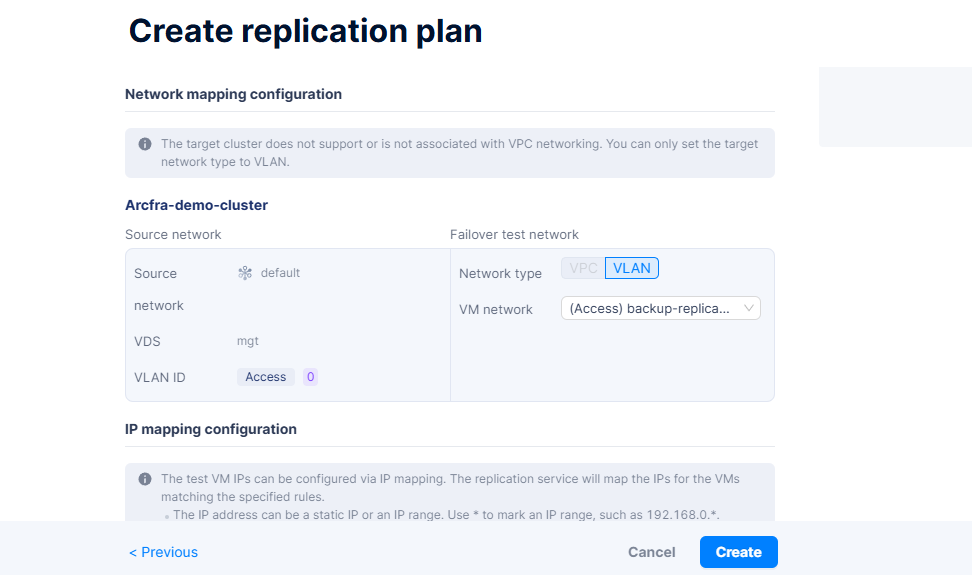The image size is (972, 575).
Task: Click the chevron arrow in the VM network box
Action: 749,309
